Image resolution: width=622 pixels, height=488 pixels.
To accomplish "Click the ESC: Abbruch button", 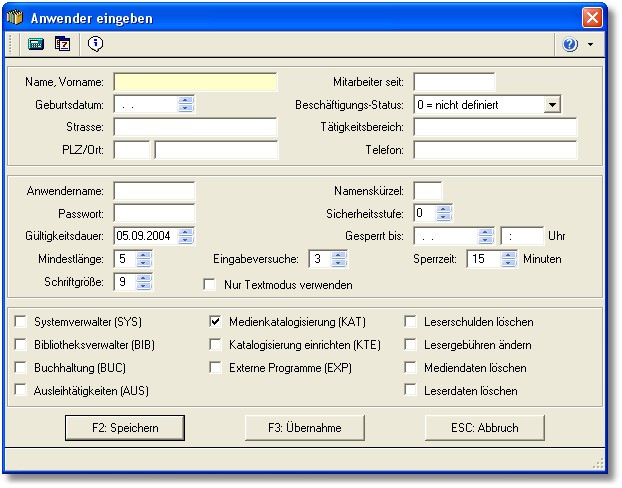I will (484, 427).
